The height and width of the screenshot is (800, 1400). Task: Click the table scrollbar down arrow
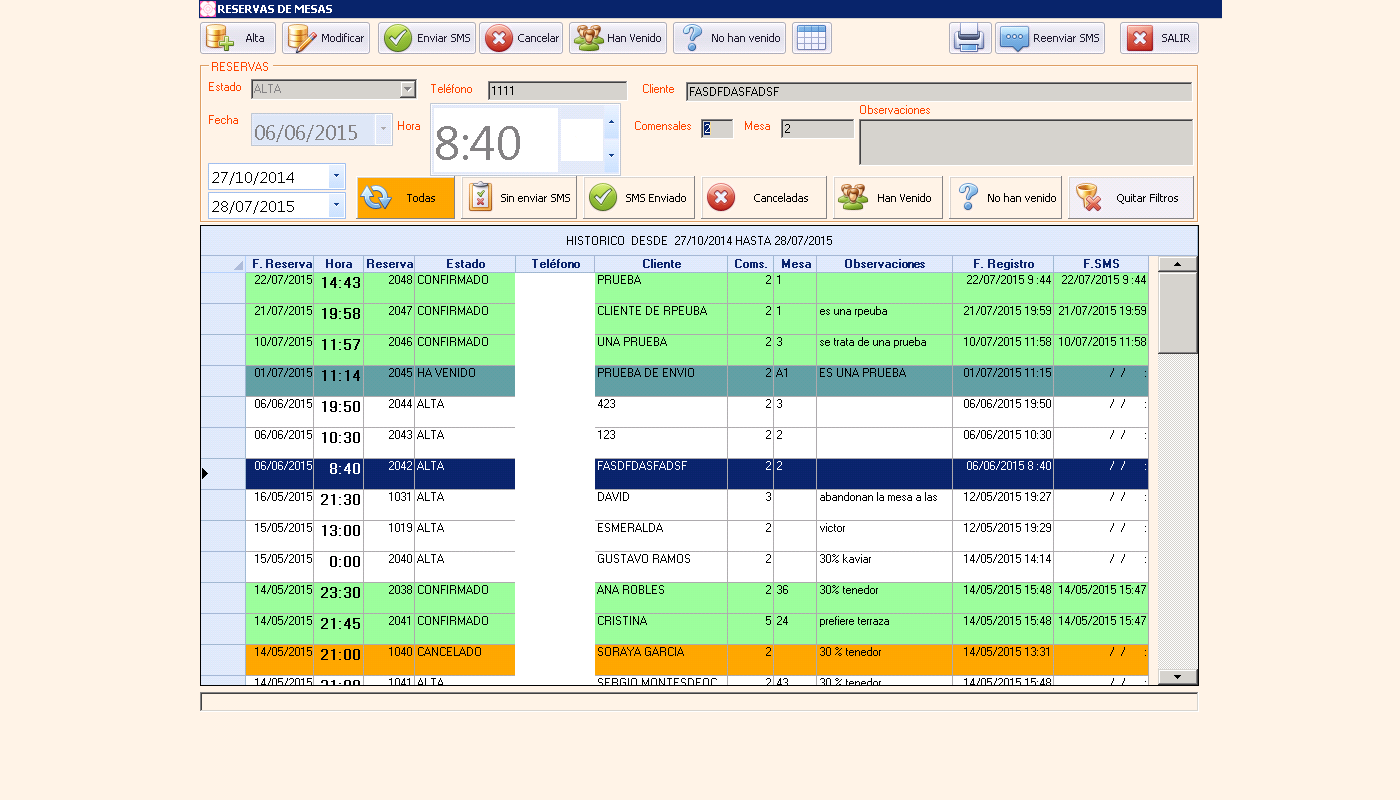(x=1177, y=677)
